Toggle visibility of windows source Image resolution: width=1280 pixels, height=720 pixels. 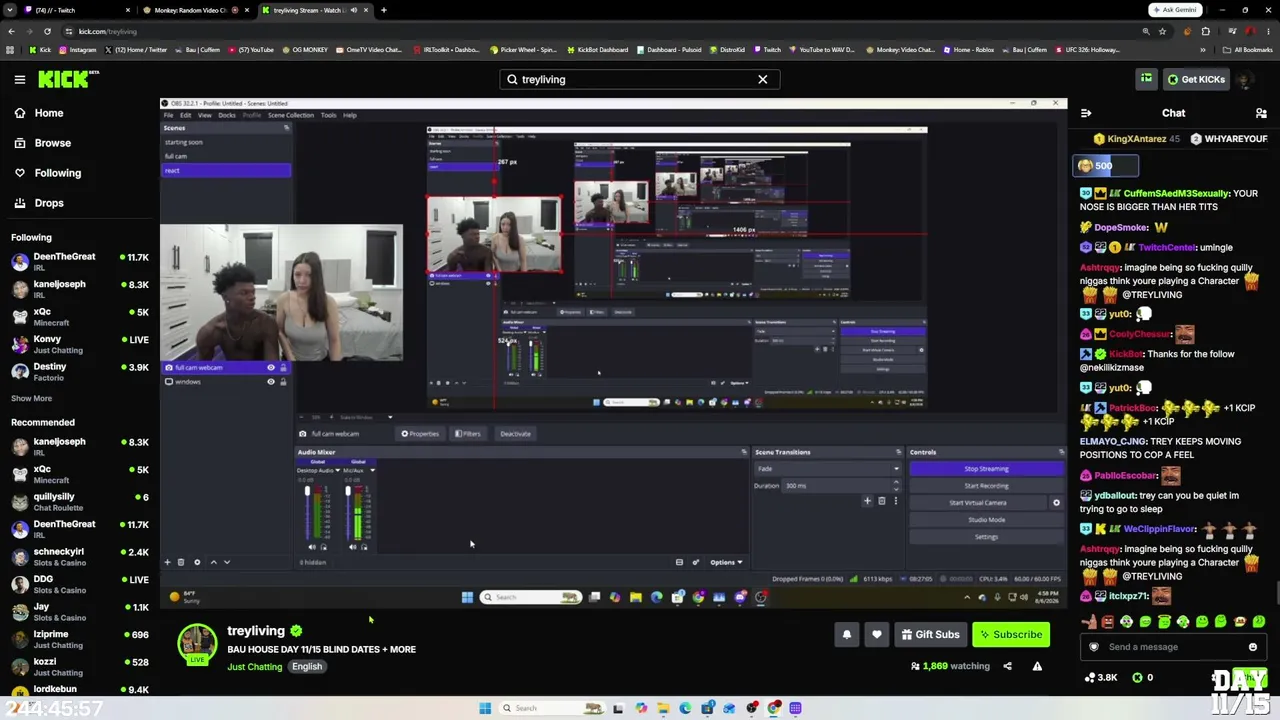(271, 382)
